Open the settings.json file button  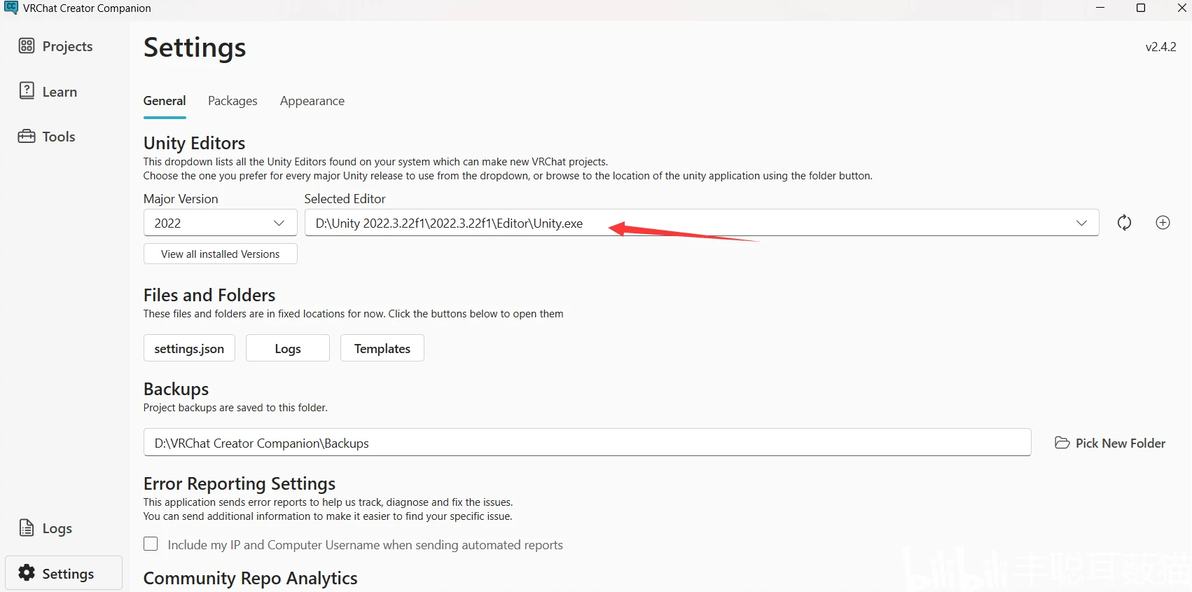[189, 349]
